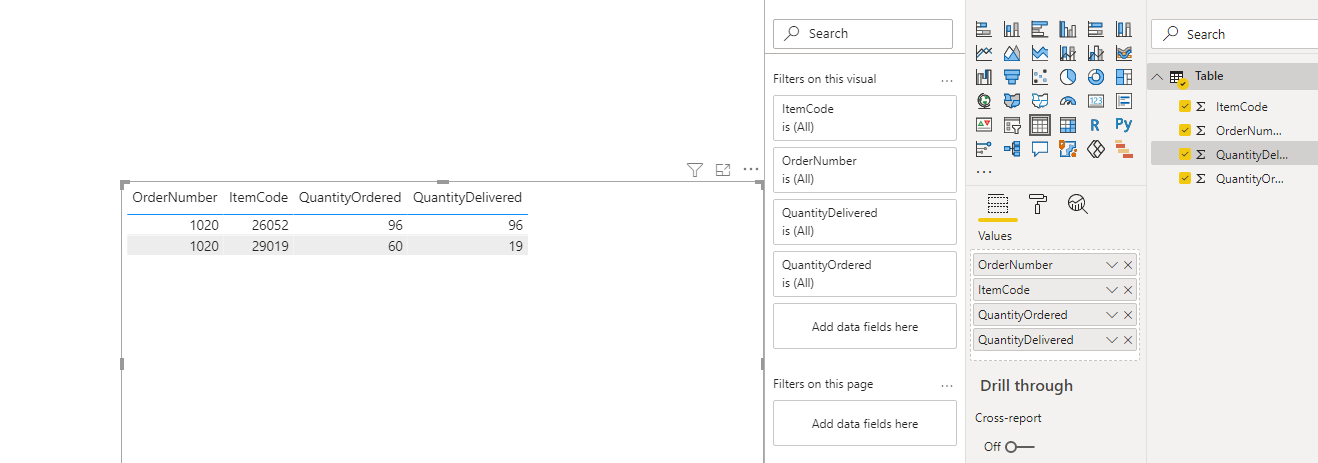Collapse the Table node in Fields
The image size is (1318, 463).
click(1158, 77)
